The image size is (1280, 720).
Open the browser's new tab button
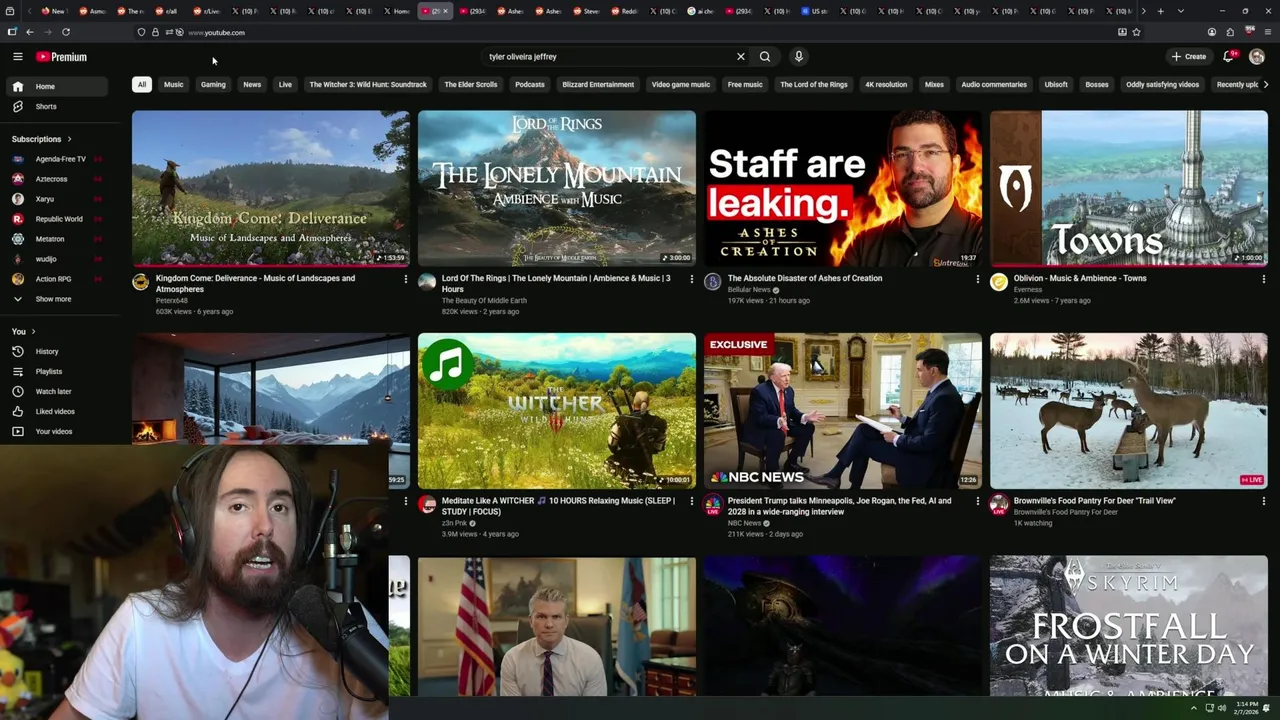[x=1160, y=11]
